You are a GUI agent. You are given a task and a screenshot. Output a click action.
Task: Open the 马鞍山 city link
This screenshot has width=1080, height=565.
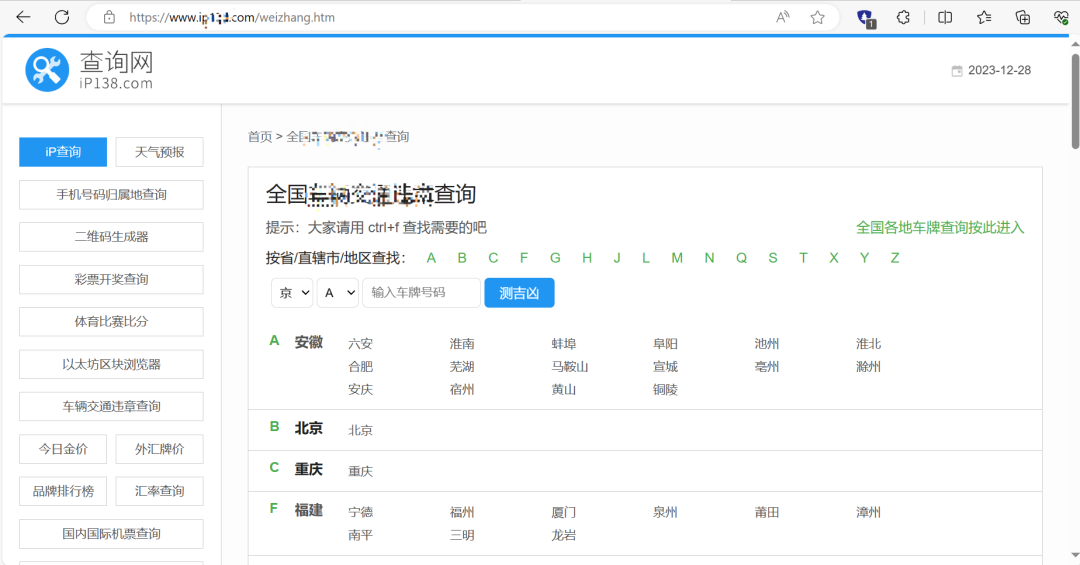click(570, 367)
